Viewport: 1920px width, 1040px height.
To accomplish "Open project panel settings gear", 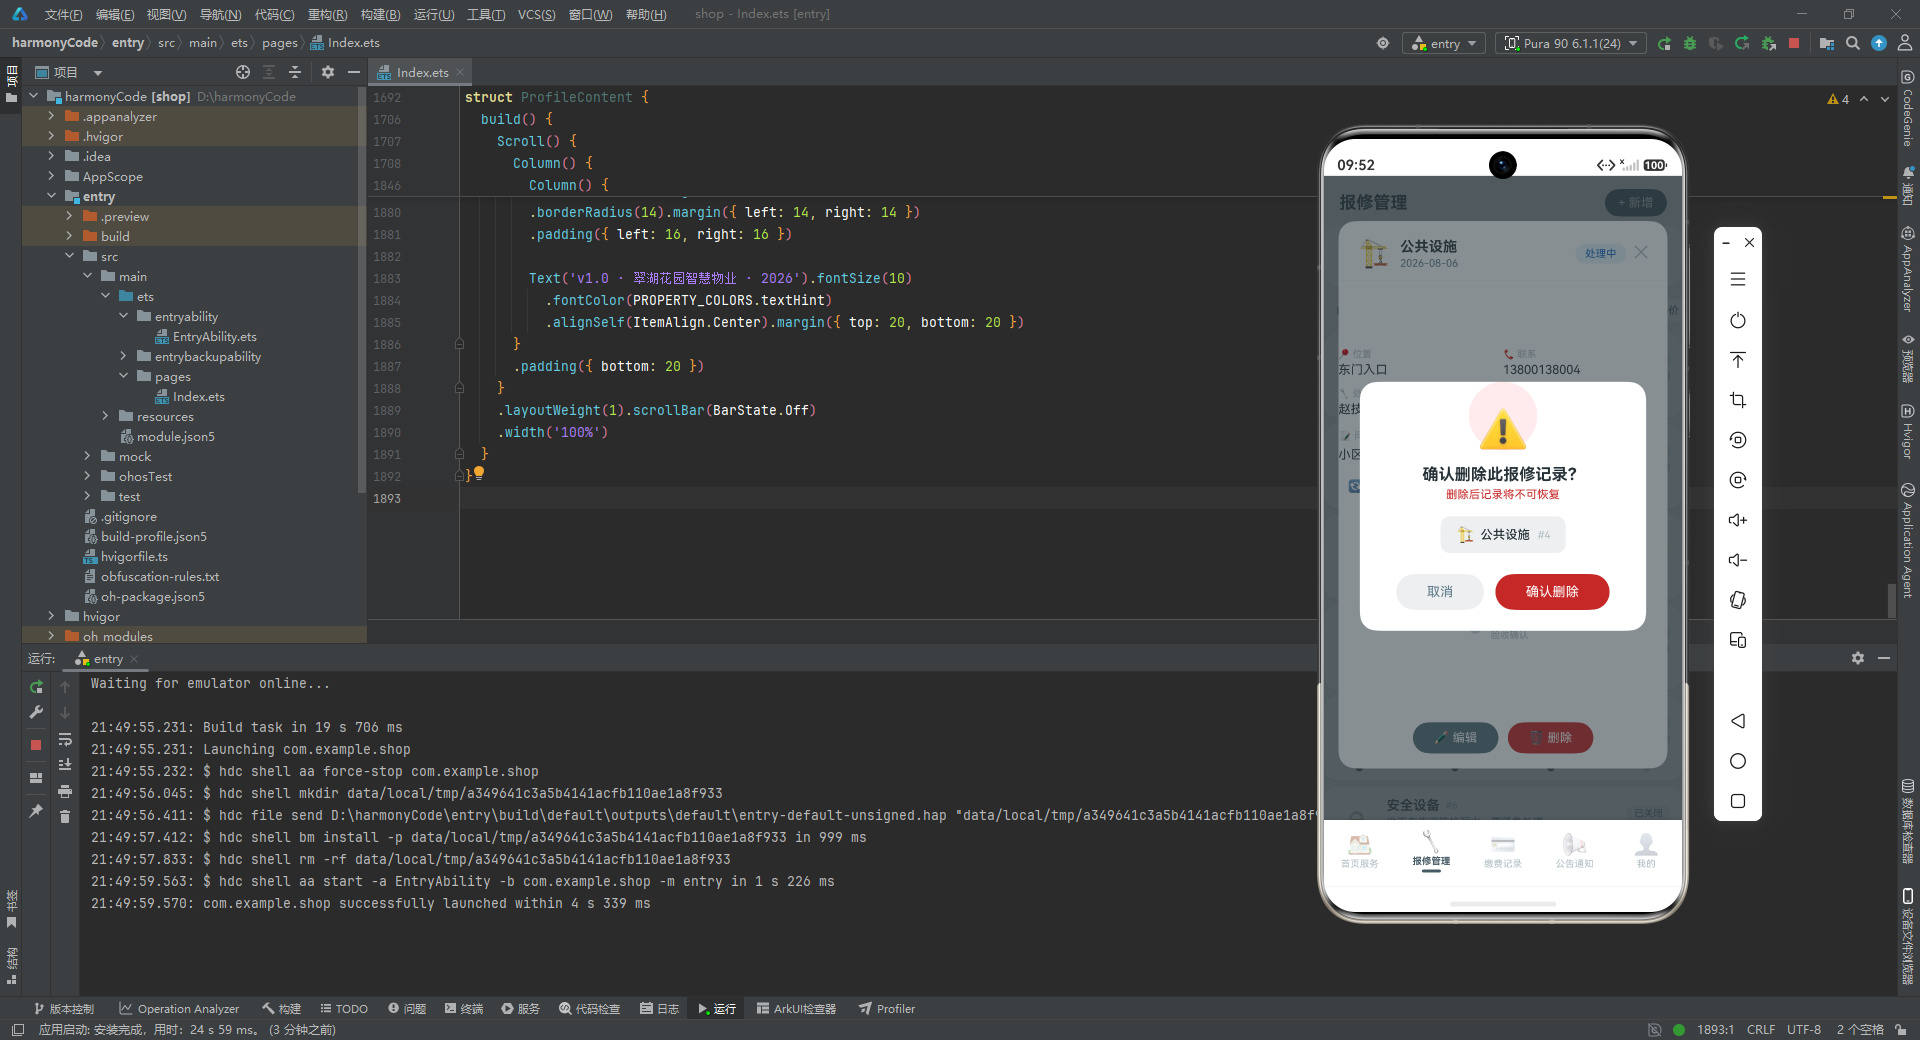I will tap(328, 72).
